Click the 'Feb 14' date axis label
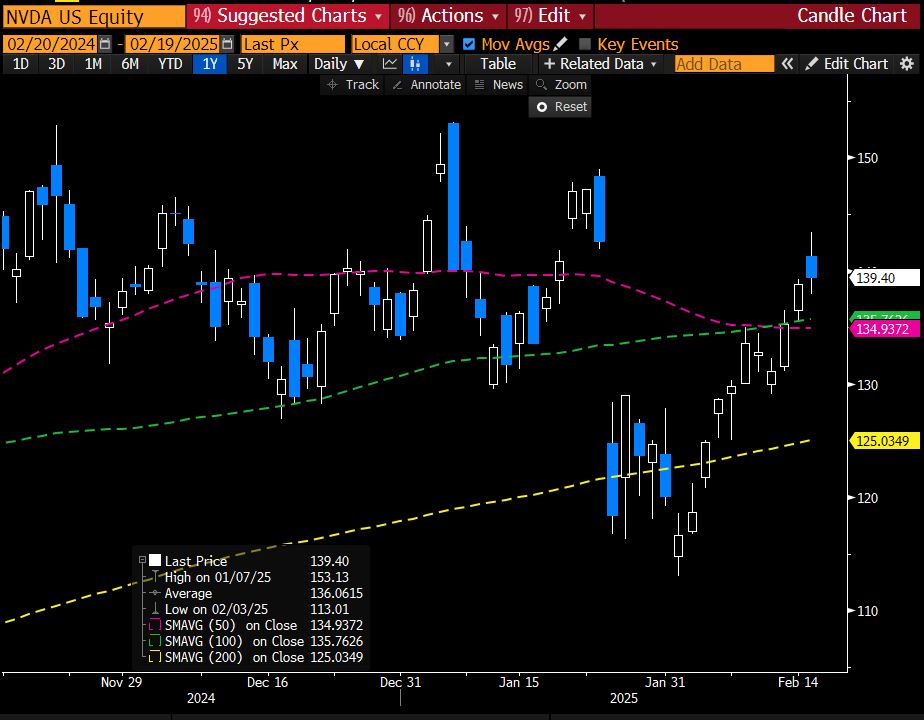Viewport: 924px width, 720px height. click(798, 682)
